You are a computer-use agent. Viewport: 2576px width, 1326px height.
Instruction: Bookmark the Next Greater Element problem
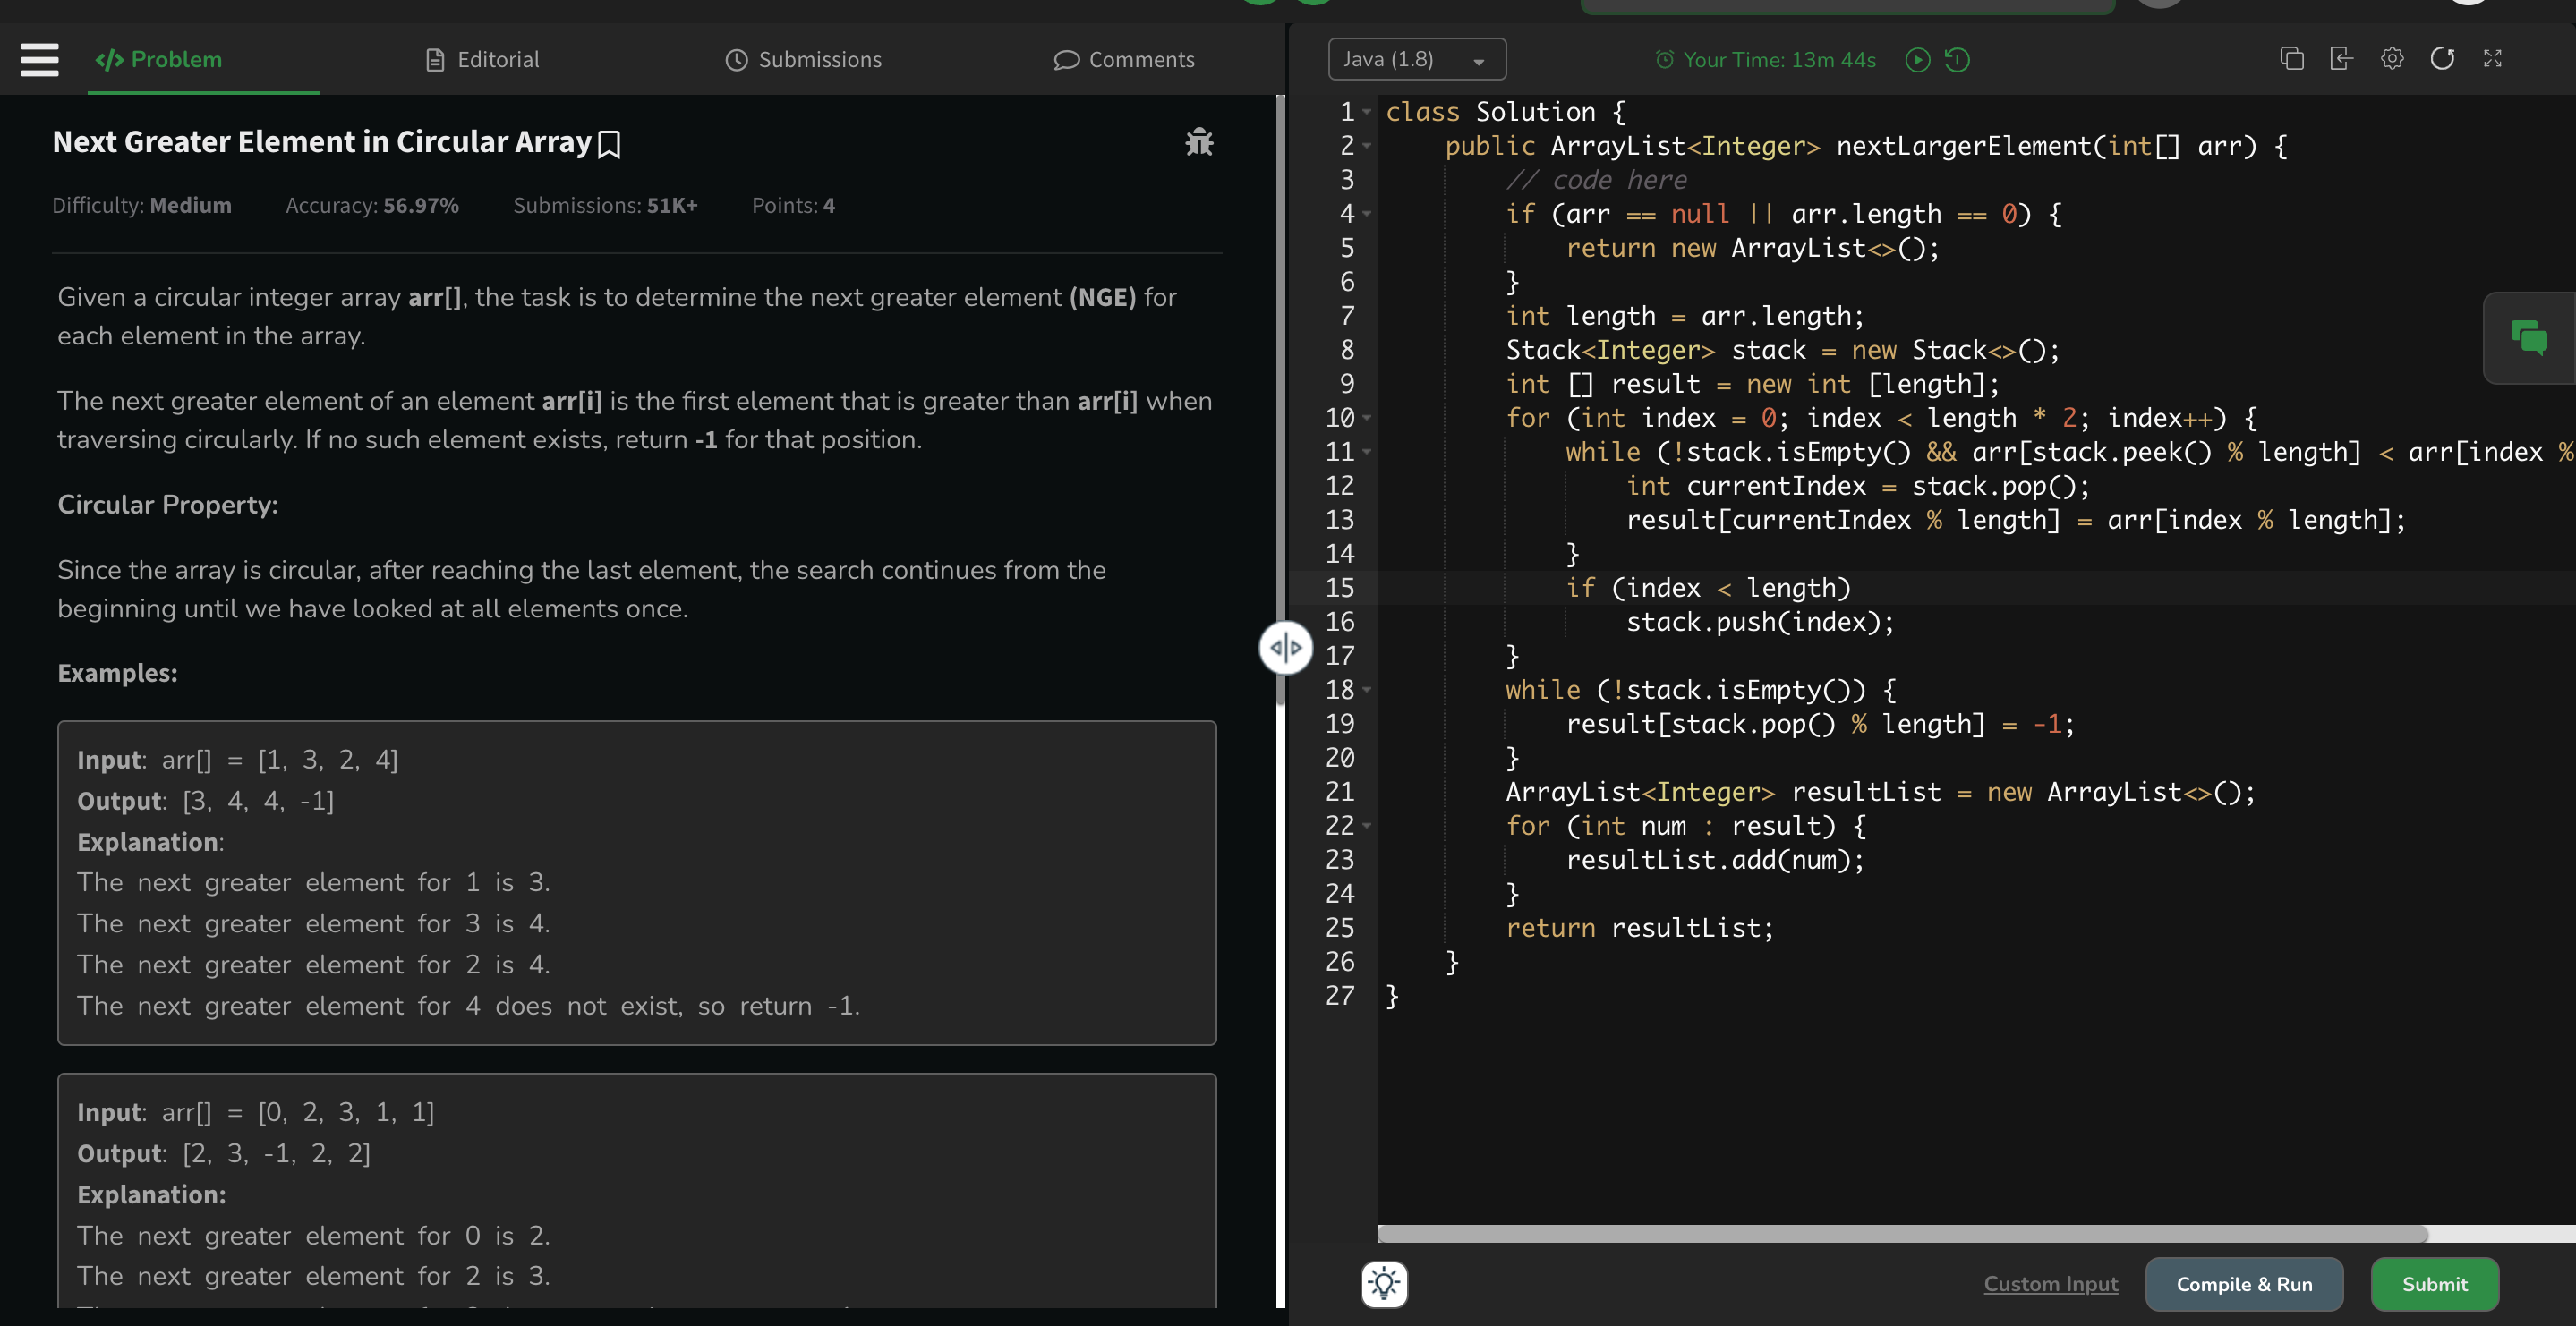pyautogui.click(x=609, y=145)
